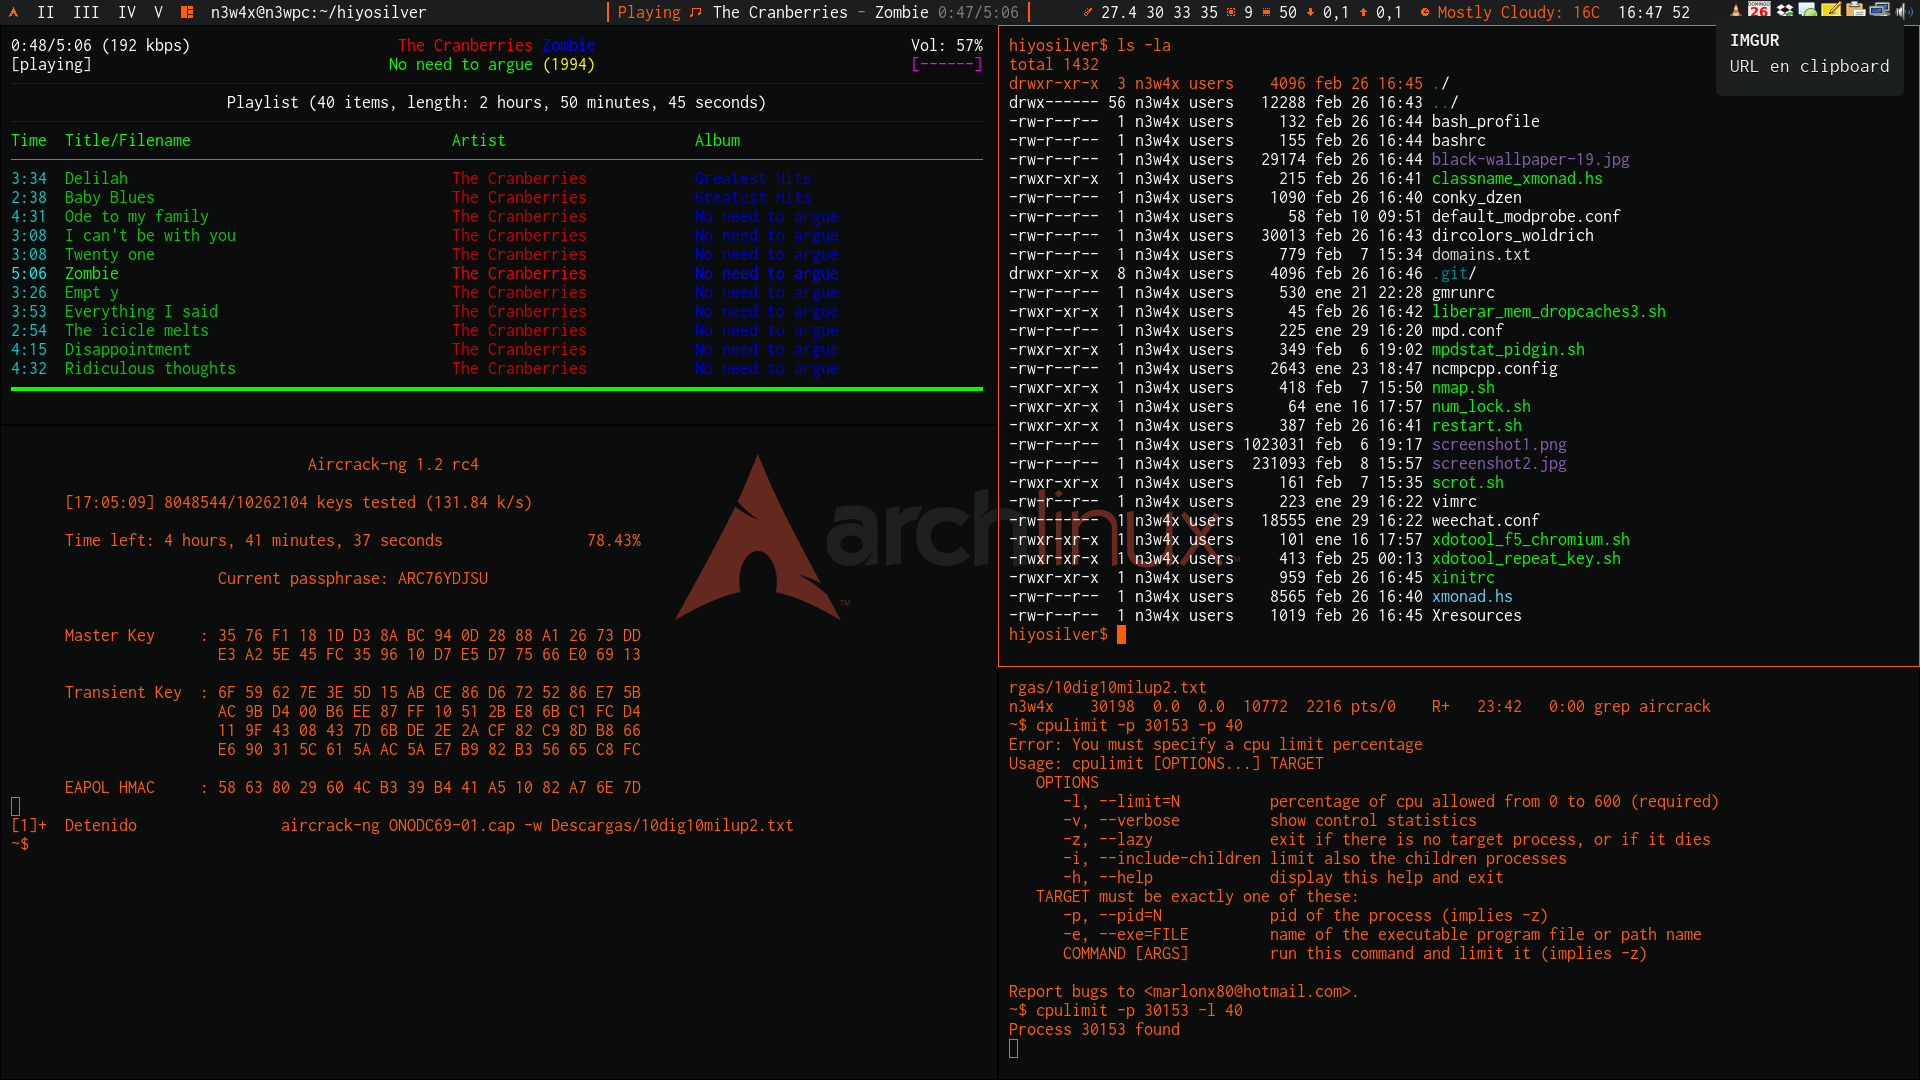
Task: Click the Artist column header
Action: [478, 140]
